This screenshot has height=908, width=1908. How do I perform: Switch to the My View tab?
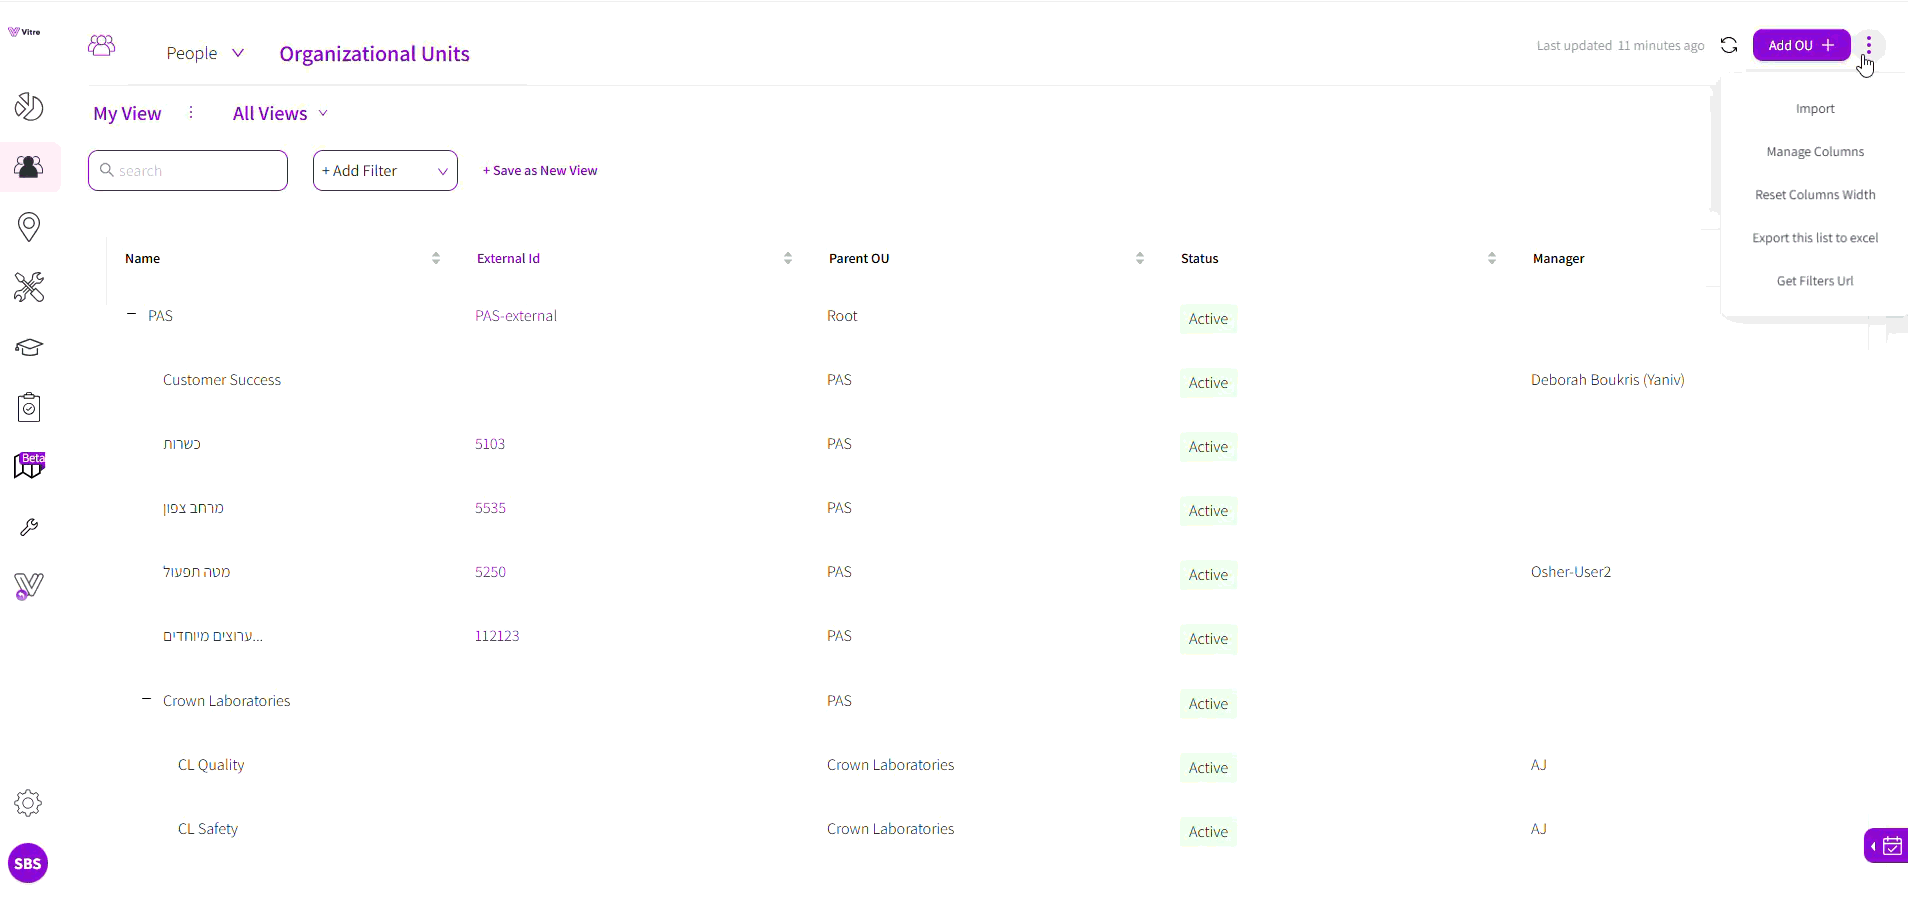coord(127,114)
